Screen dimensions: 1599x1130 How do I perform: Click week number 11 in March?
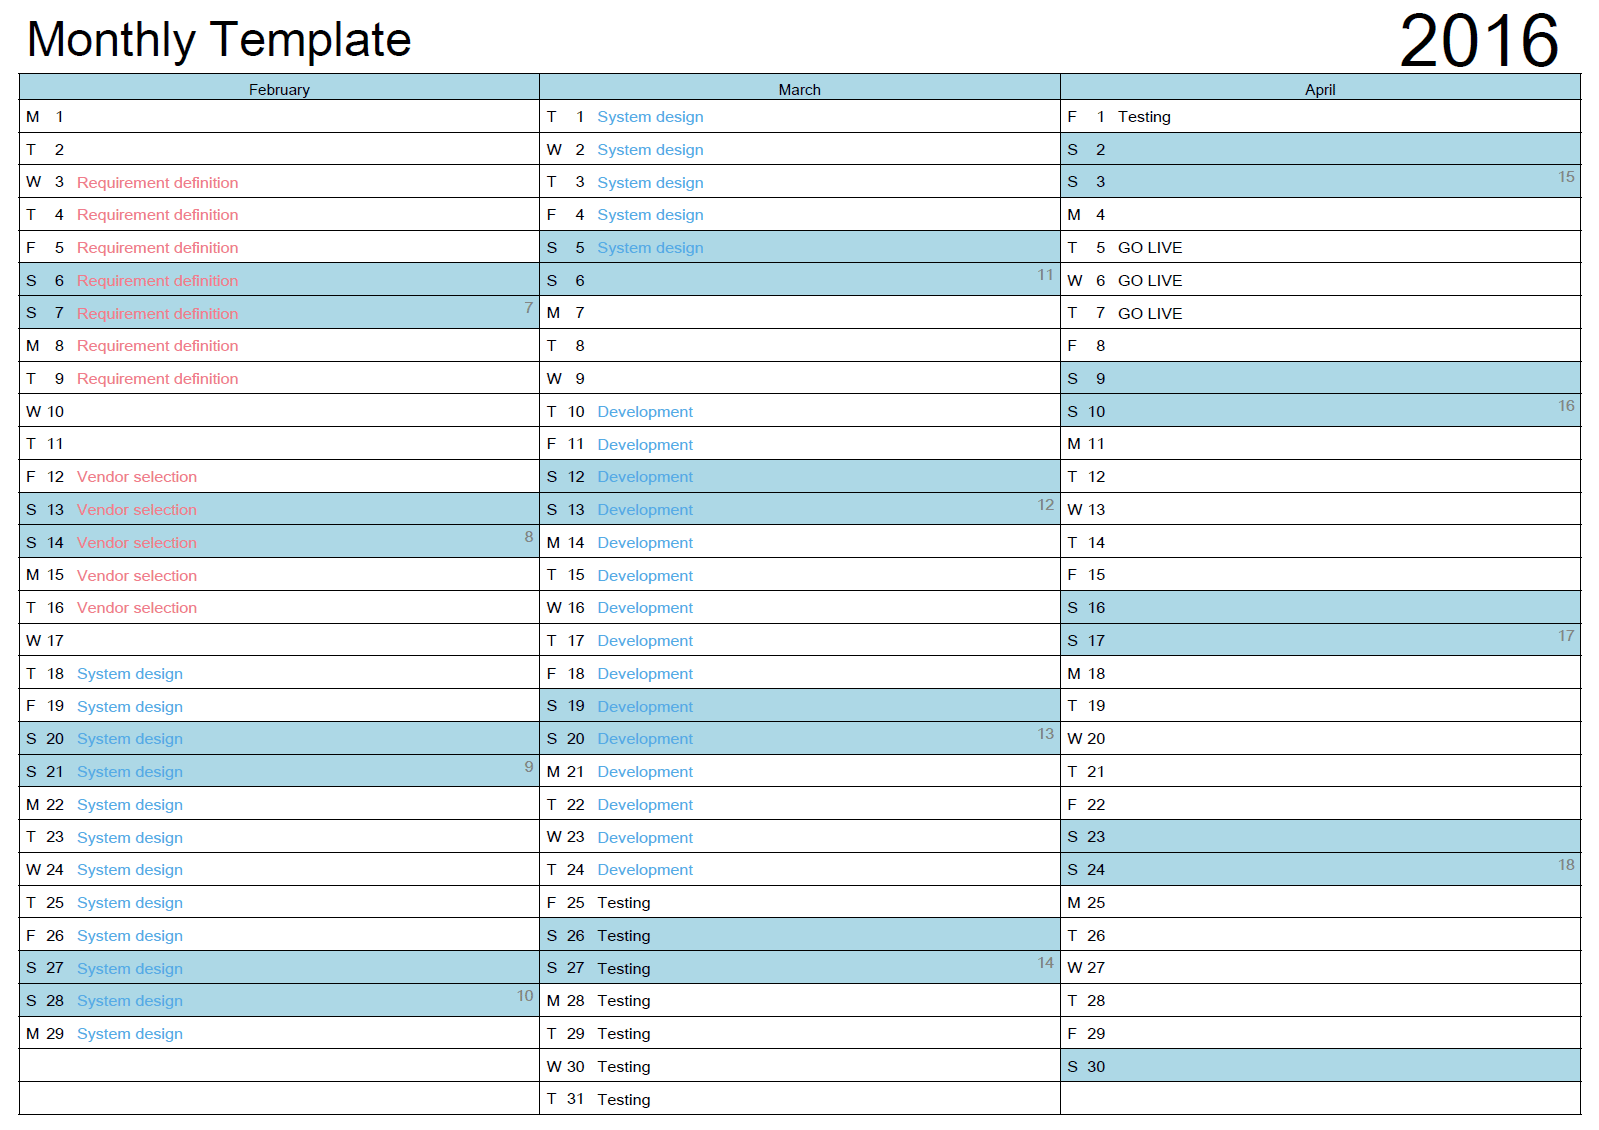[1045, 275]
